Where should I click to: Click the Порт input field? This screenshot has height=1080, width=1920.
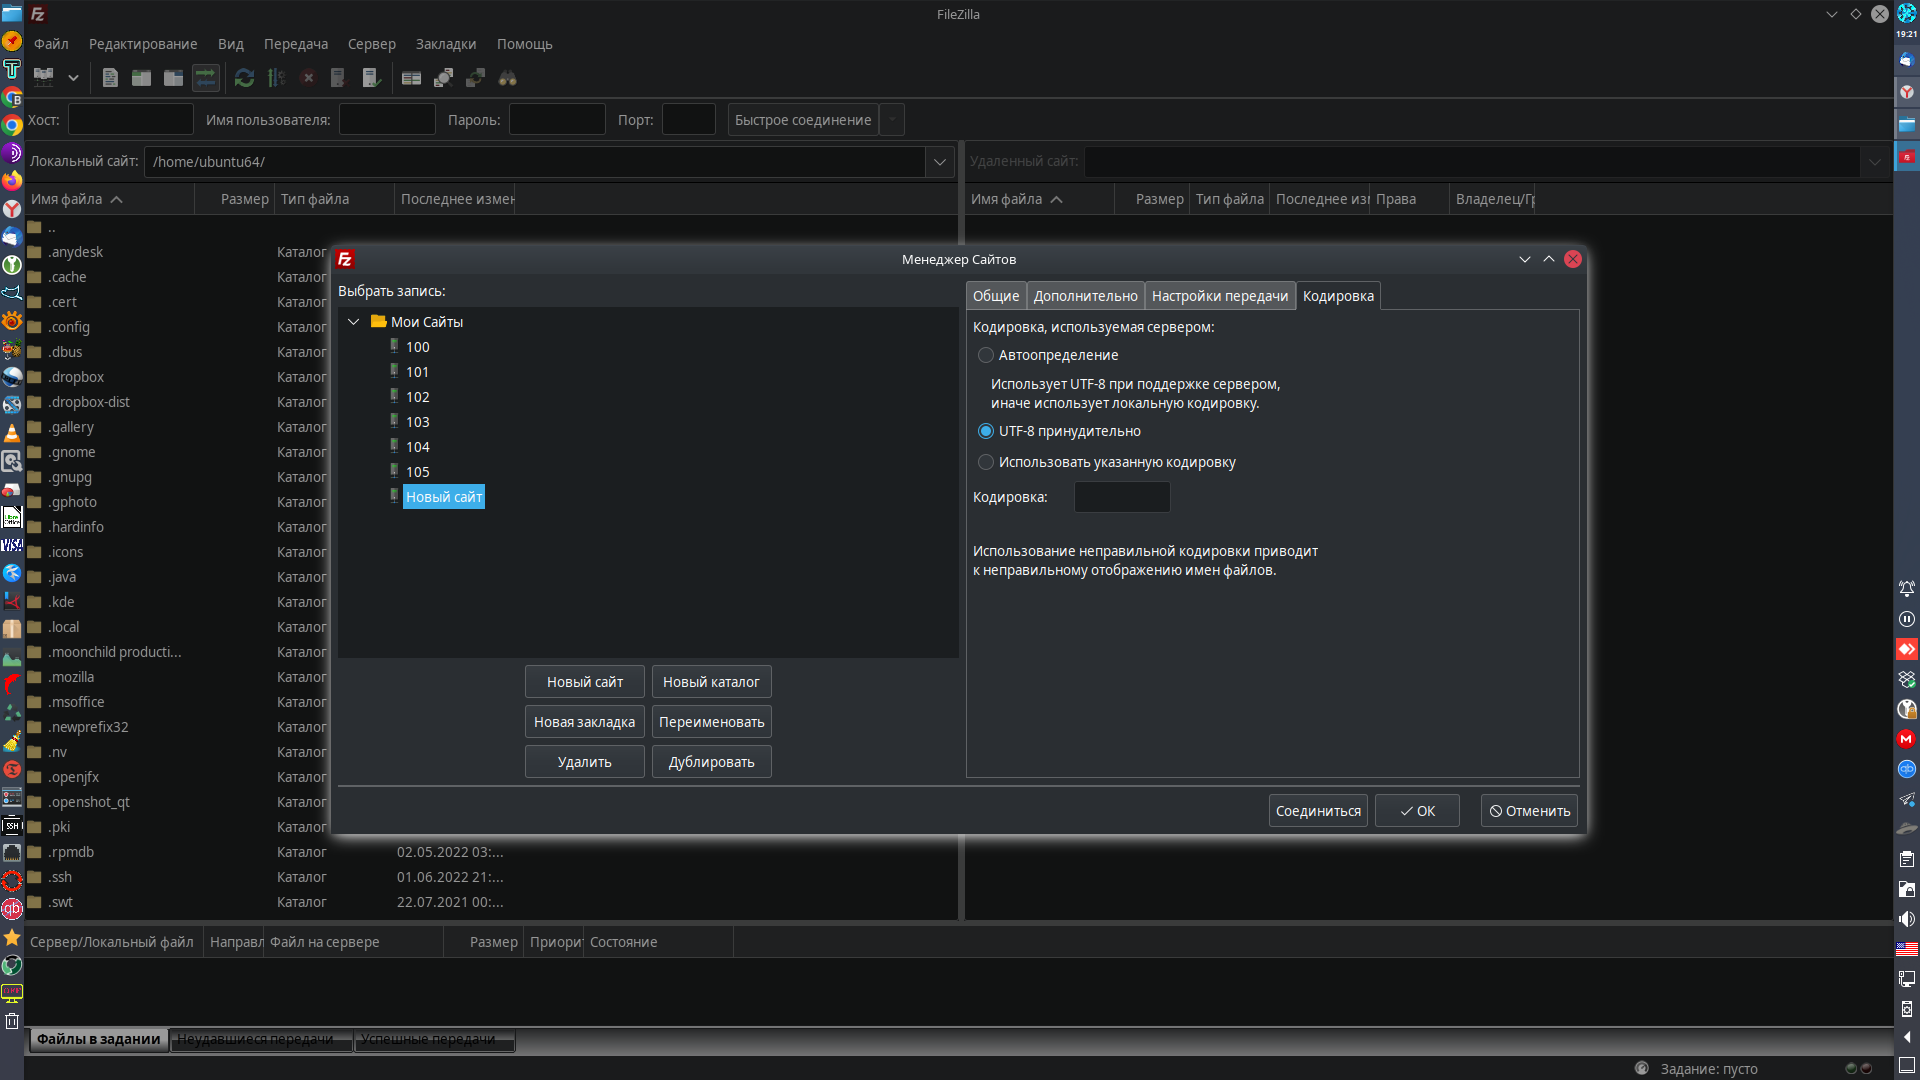click(689, 120)
